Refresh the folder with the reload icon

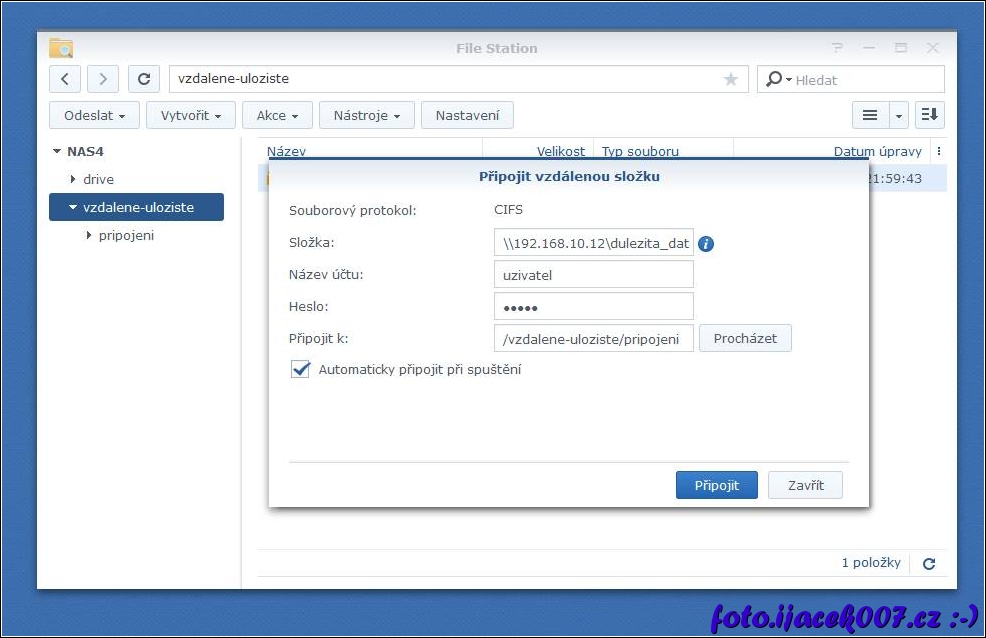(x=144, y=79)
